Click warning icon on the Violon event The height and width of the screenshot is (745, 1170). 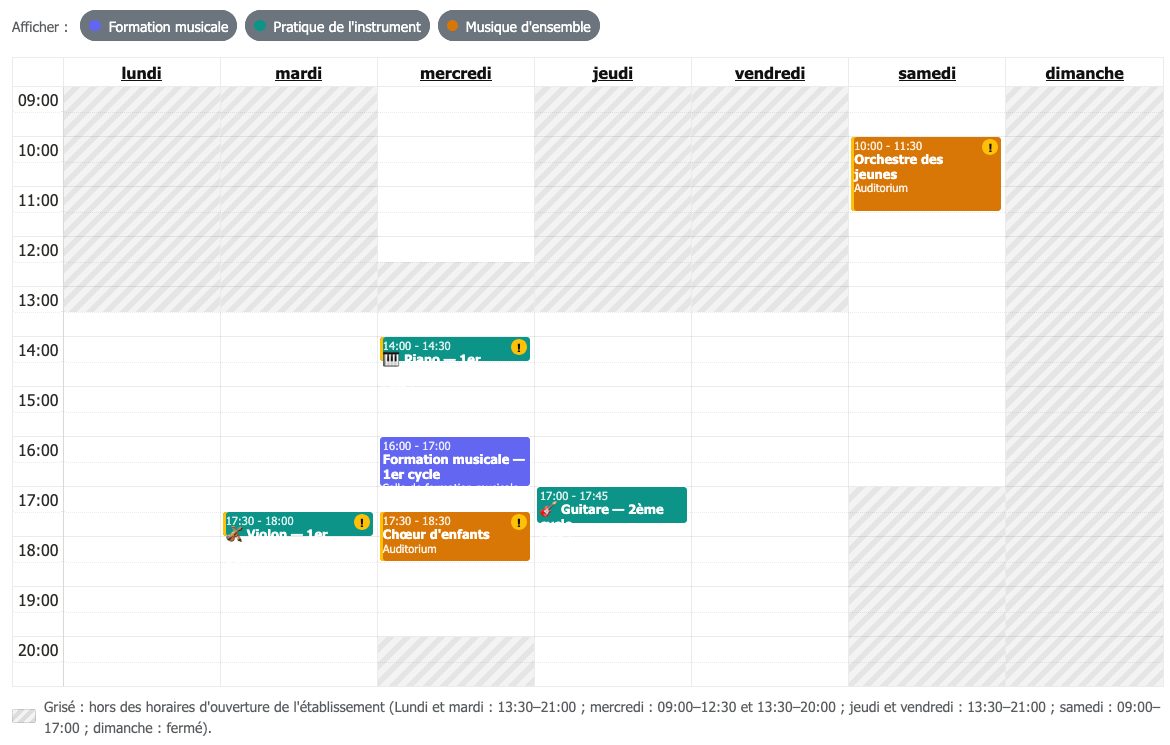(362, 523)
